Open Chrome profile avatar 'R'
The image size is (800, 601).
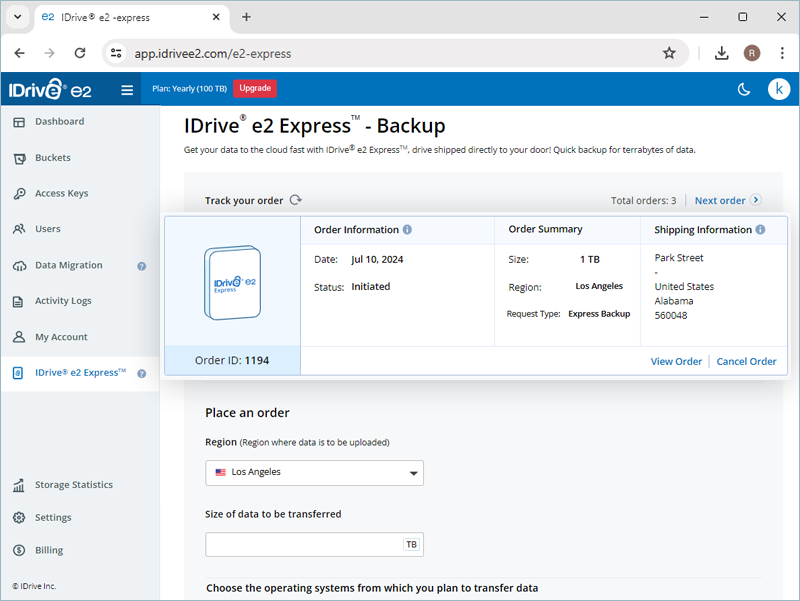[x=752, y=53]
